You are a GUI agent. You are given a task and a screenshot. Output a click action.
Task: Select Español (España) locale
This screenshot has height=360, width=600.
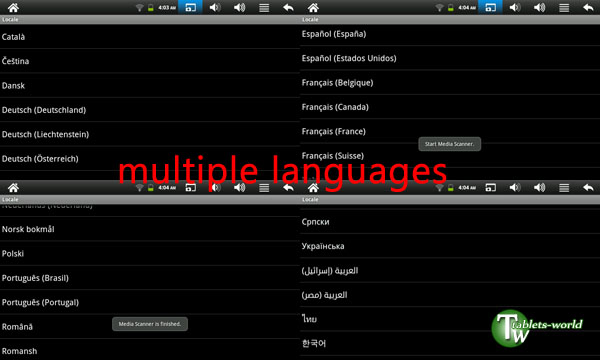click(450, 34)
